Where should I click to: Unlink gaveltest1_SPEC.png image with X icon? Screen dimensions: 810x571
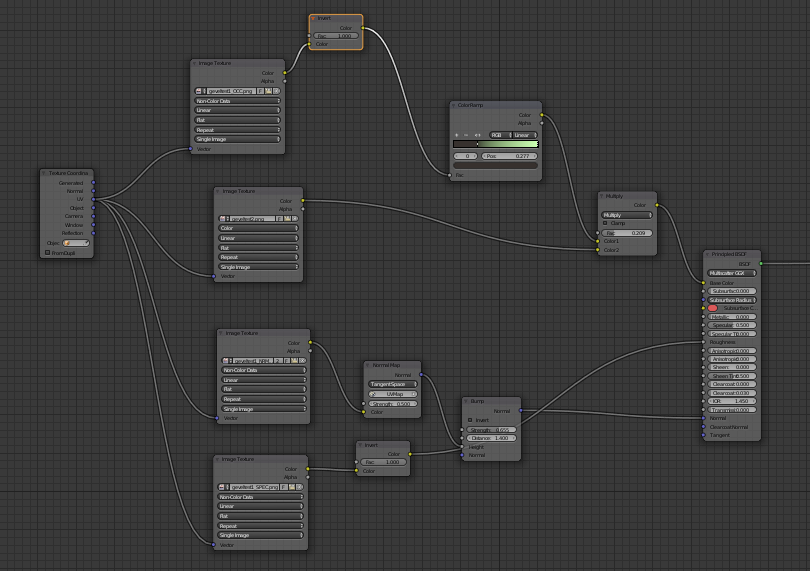[300, 487]
